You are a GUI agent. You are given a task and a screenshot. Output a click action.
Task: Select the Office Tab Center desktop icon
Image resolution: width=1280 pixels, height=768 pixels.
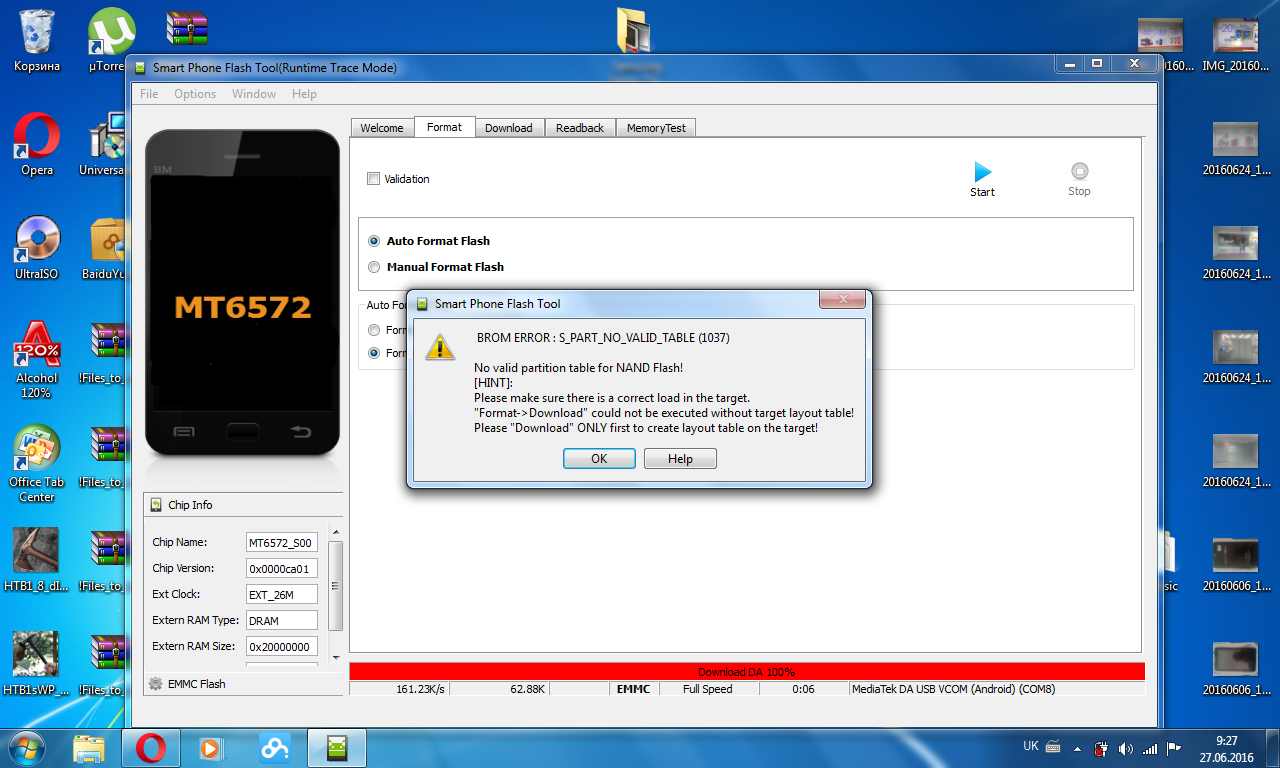(37, 448)
